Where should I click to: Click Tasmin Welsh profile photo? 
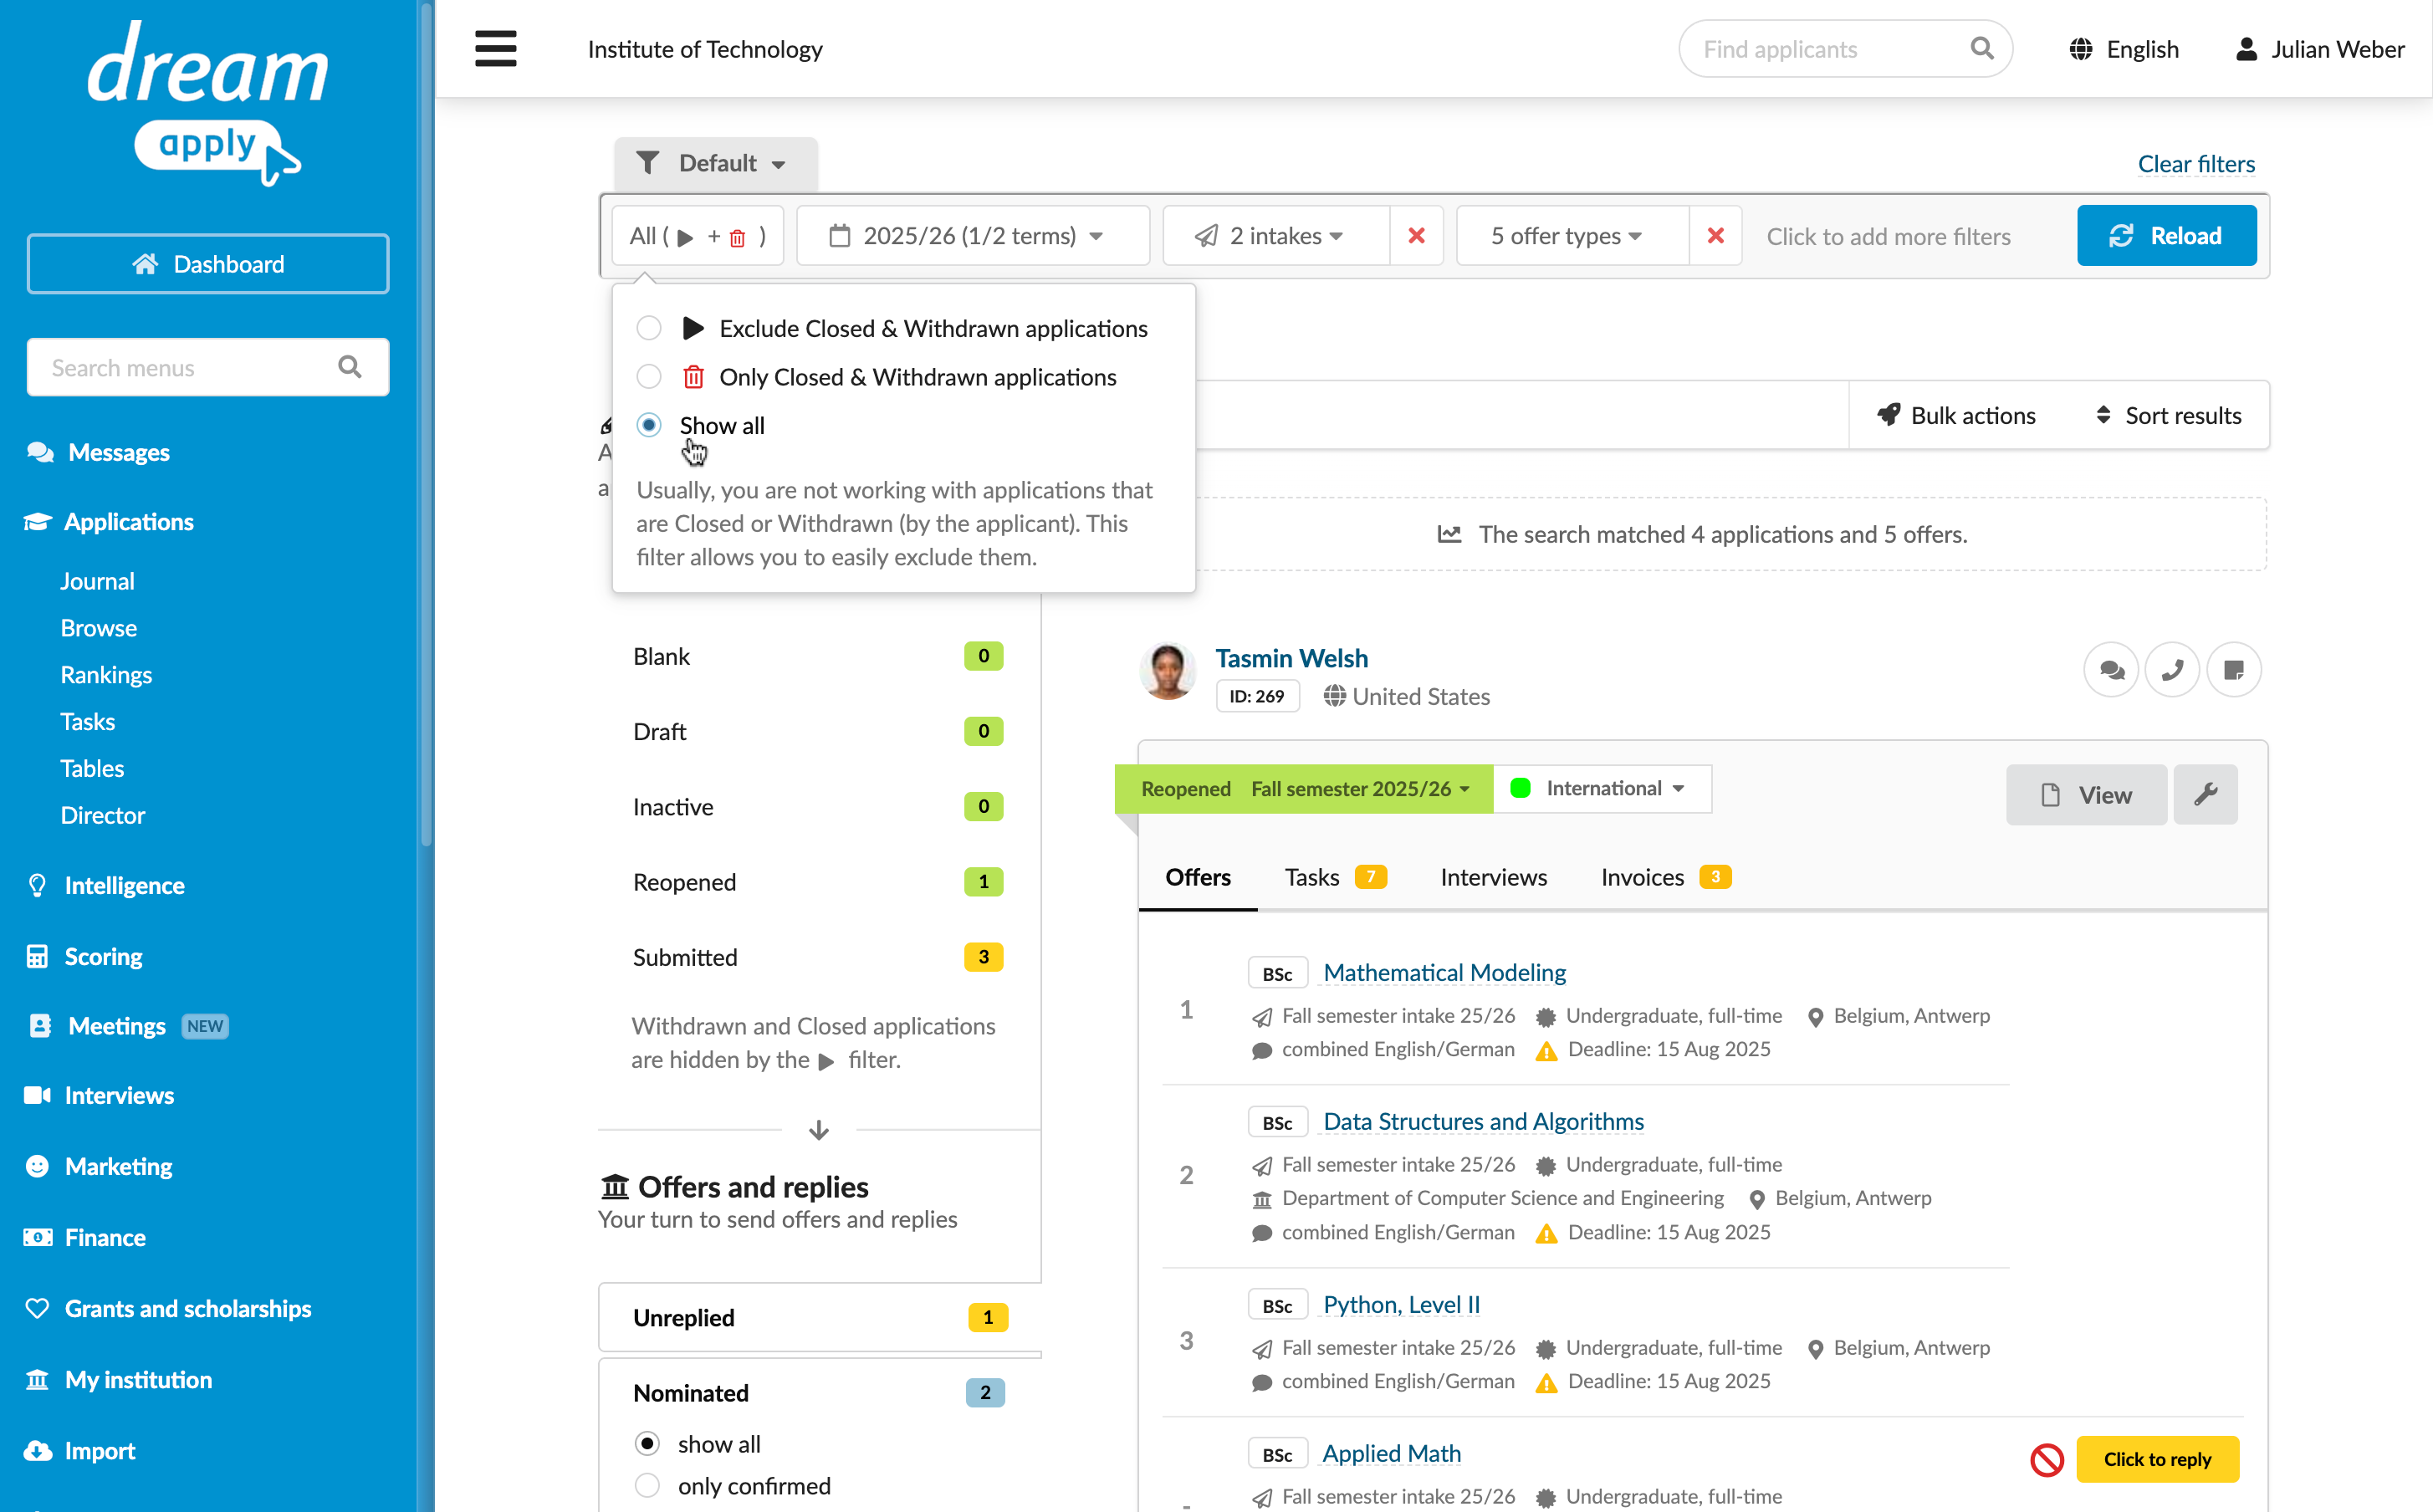coord(1167,670)
